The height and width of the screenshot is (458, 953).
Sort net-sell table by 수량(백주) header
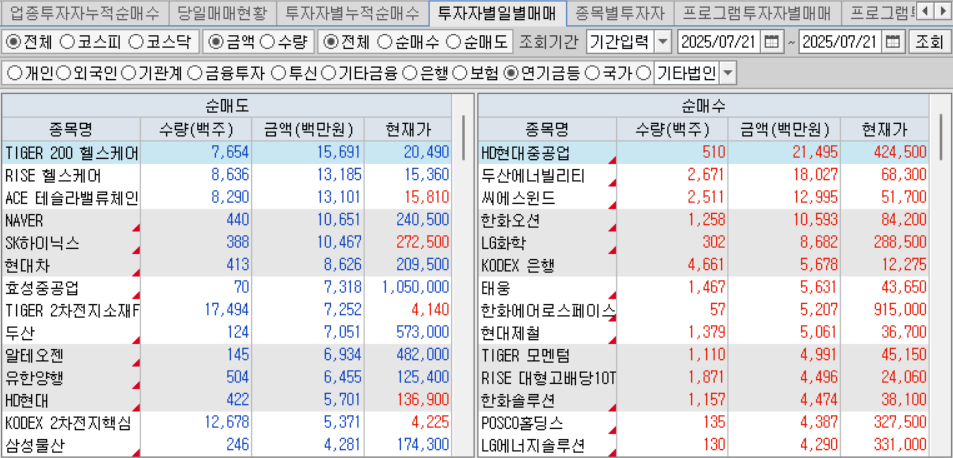click(196, 129)
